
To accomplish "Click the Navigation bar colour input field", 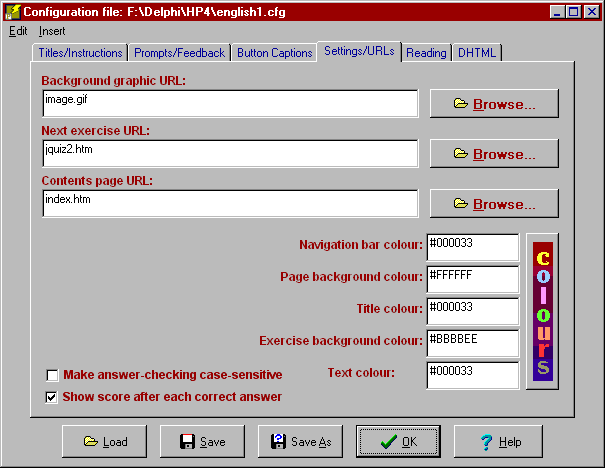I will click(x=471, y=247).
